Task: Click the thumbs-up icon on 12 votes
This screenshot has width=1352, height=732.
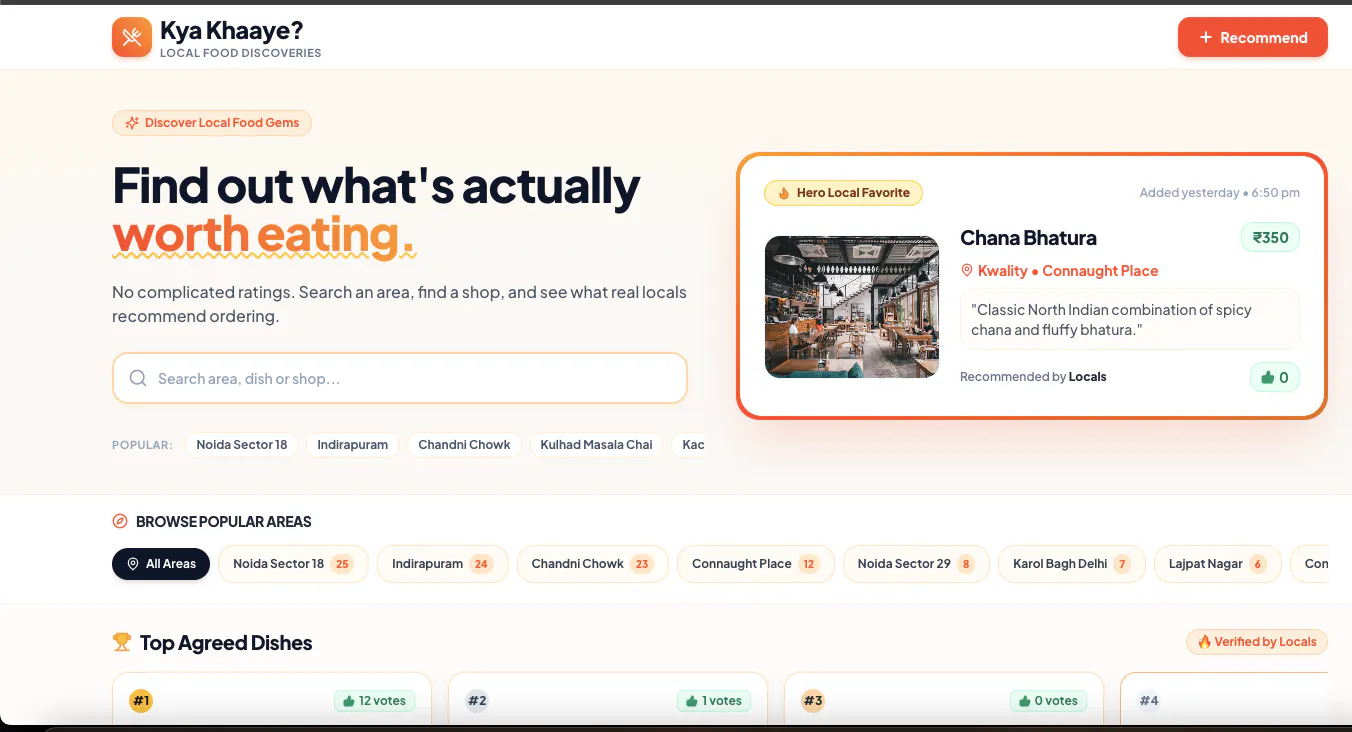Action: 348,701
